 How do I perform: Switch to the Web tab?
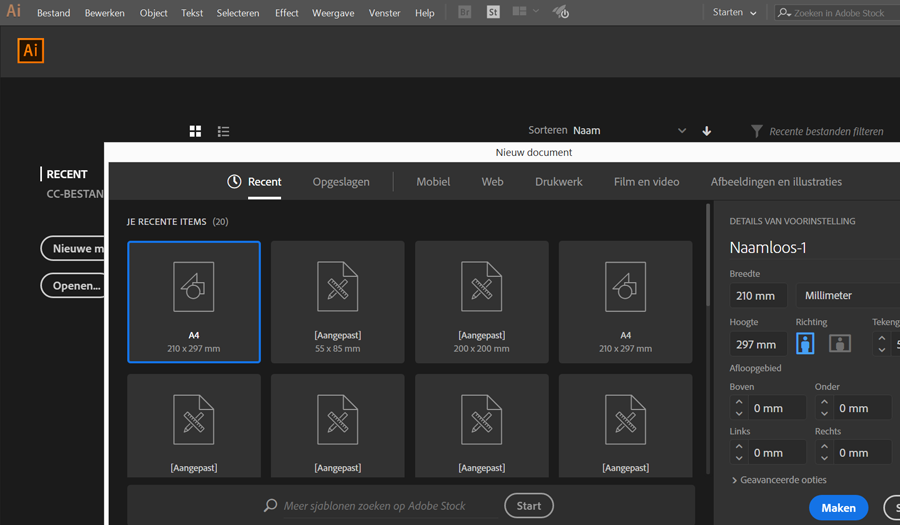[492, 181]
